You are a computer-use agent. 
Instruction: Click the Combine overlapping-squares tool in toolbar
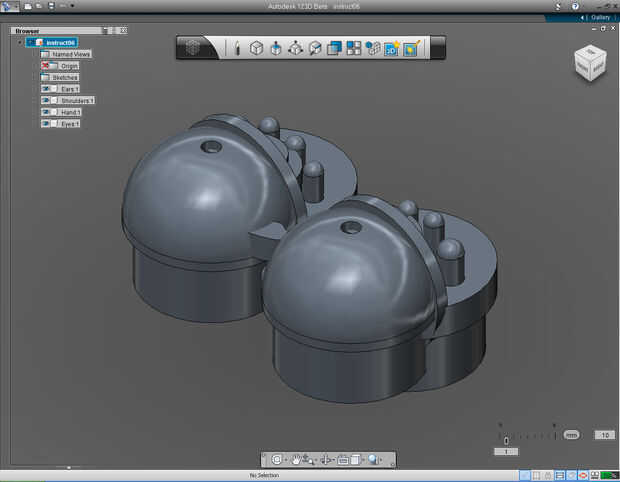tap(335, 48)
